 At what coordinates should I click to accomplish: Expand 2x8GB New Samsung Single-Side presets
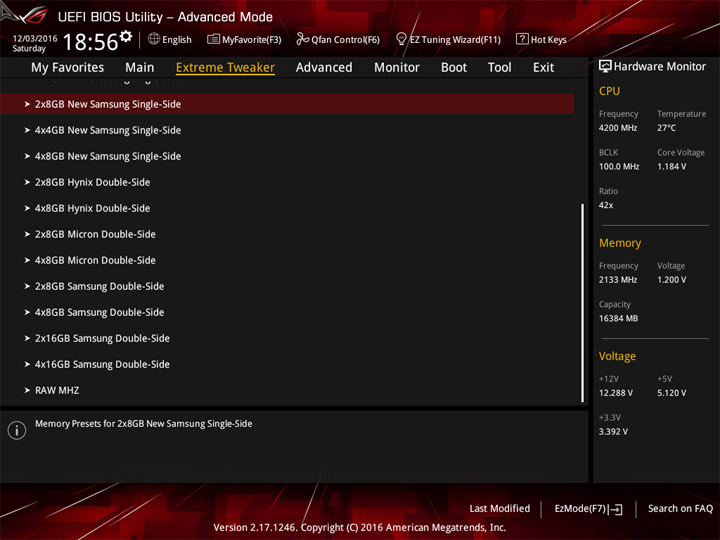tap(287, 104)
